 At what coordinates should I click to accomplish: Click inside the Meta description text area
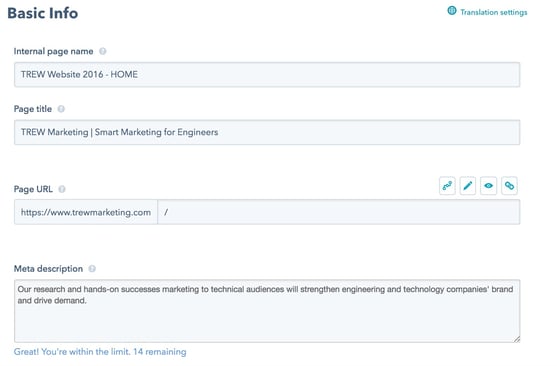click(x=267, y=311)
